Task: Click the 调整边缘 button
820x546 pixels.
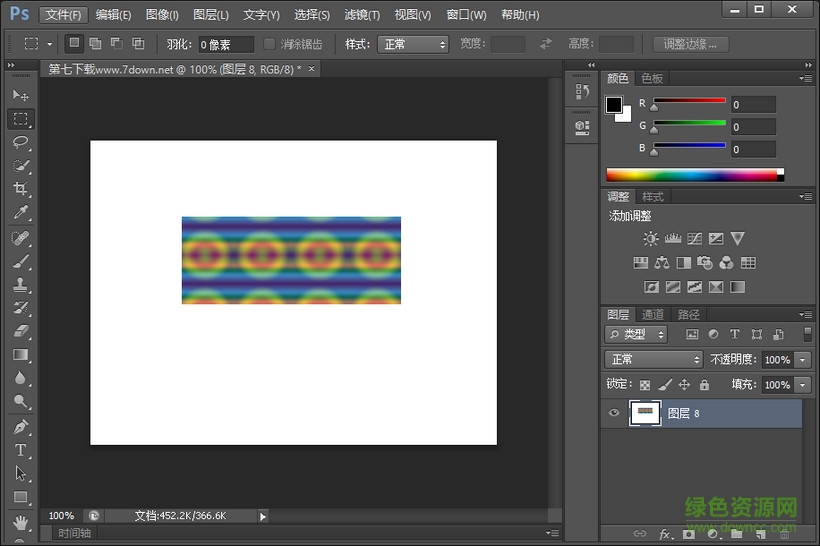Action: [x=690, y=44]
